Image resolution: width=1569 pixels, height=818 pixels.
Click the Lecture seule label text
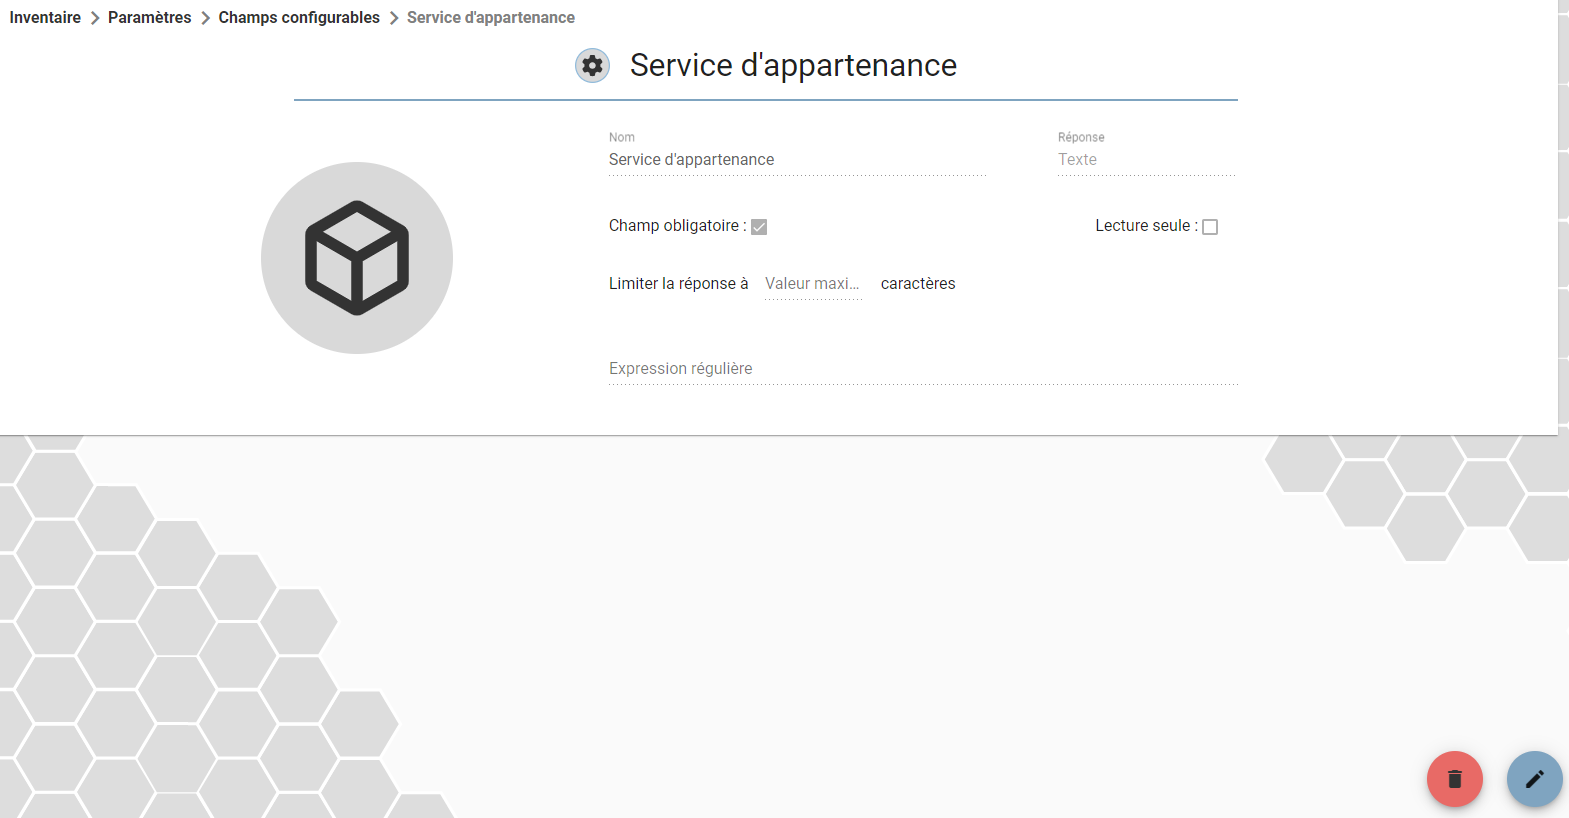[1146, 226]
